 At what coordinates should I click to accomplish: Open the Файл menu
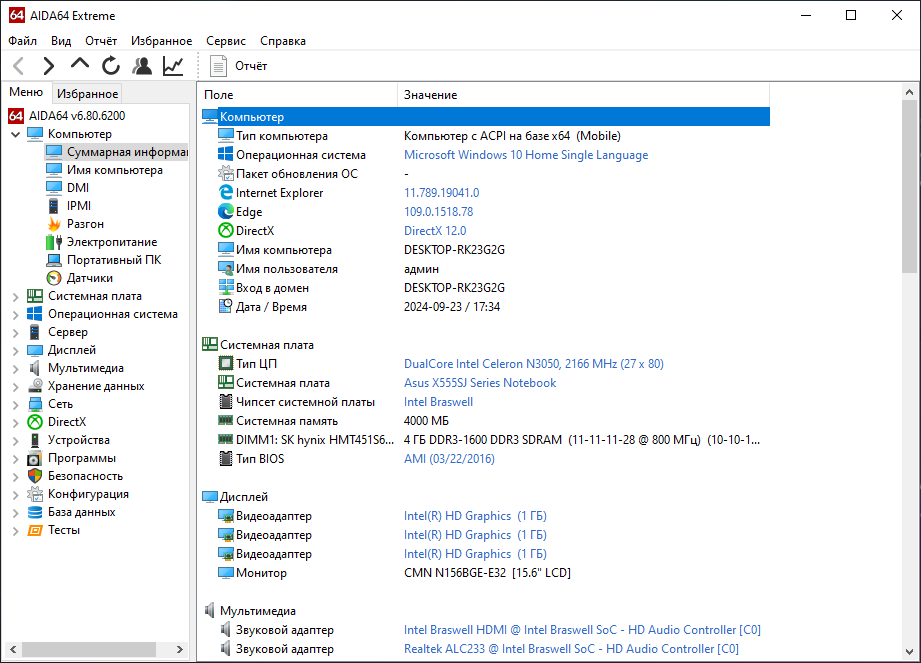tap(22, 41)
